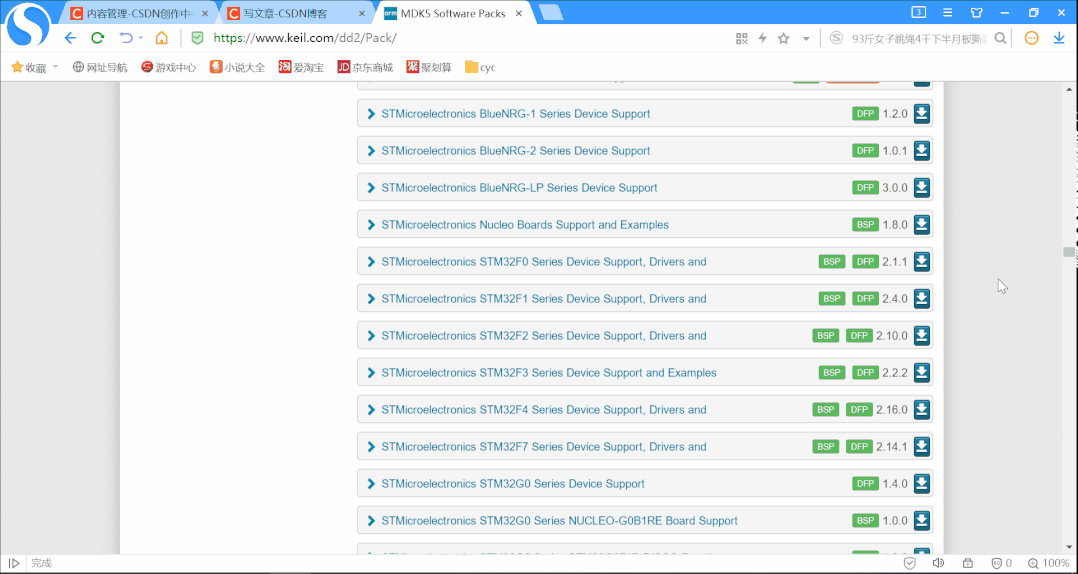Open the favorites 收藏 dropdown arrow
1078x574 pixels.
(x=56, y=67)
